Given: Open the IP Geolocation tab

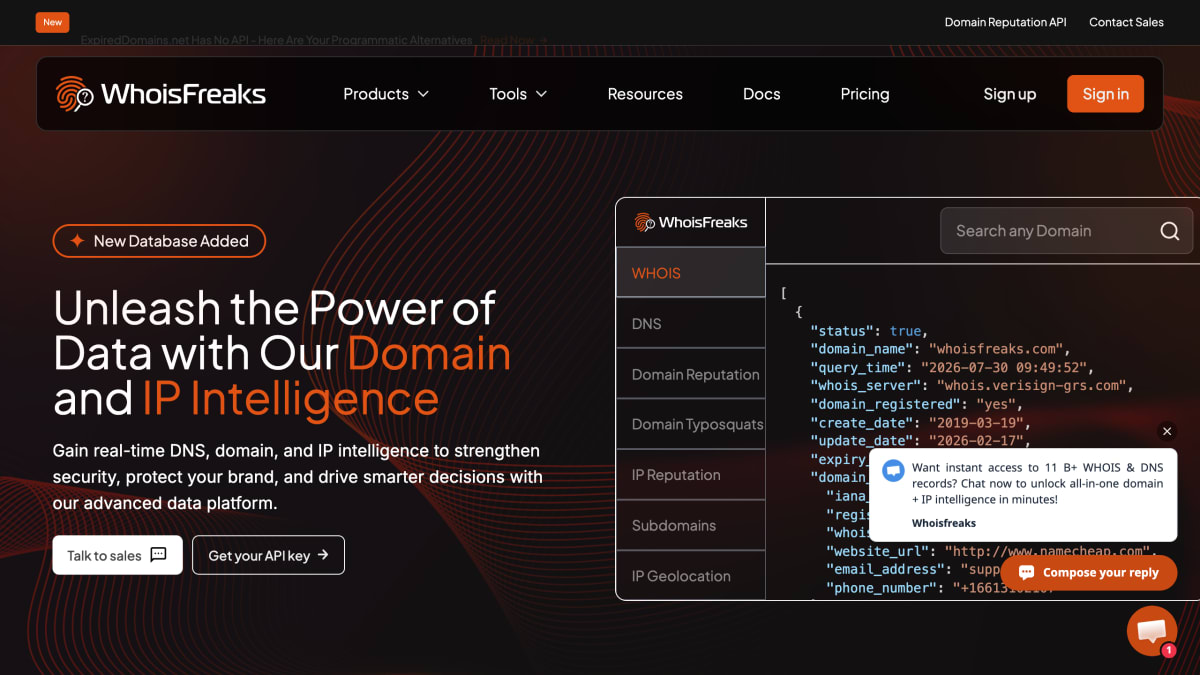Looking at the screenshot, I should tap(690, 576).
